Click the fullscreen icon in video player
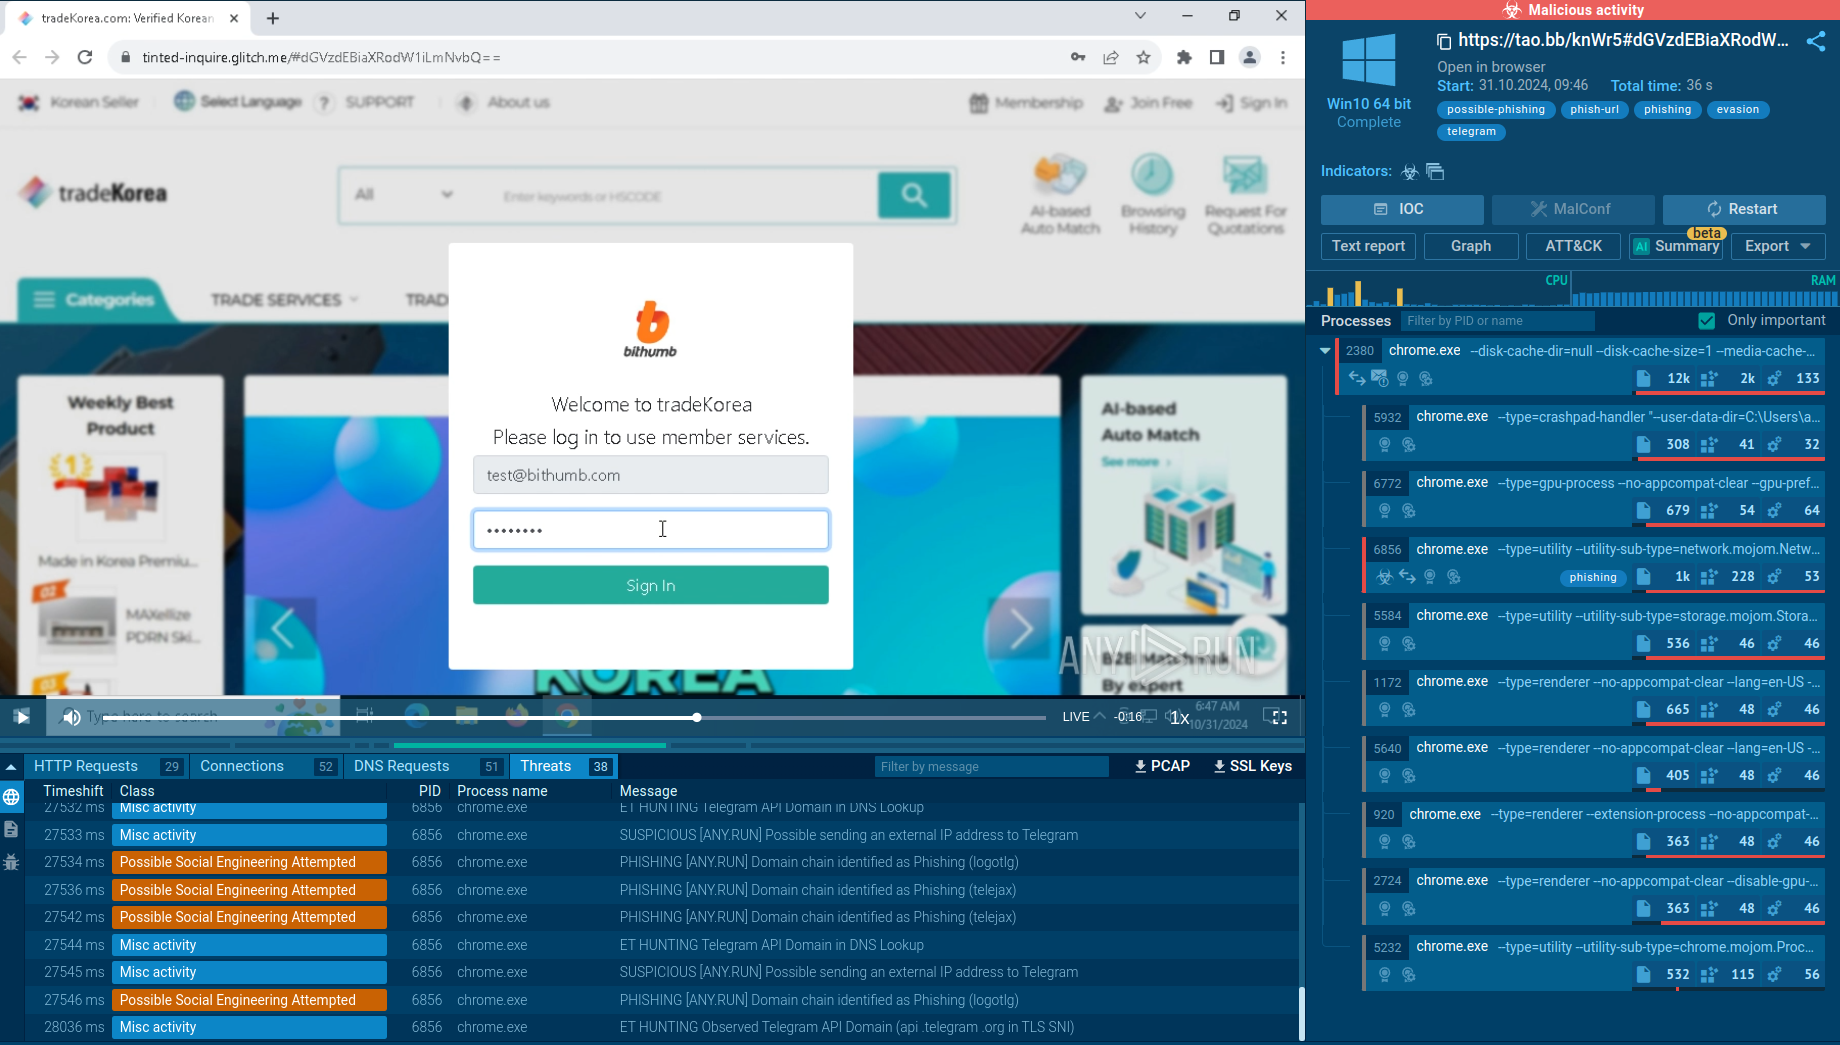The width and height of the screenshot is (1840, 1045). point(1278,717)
